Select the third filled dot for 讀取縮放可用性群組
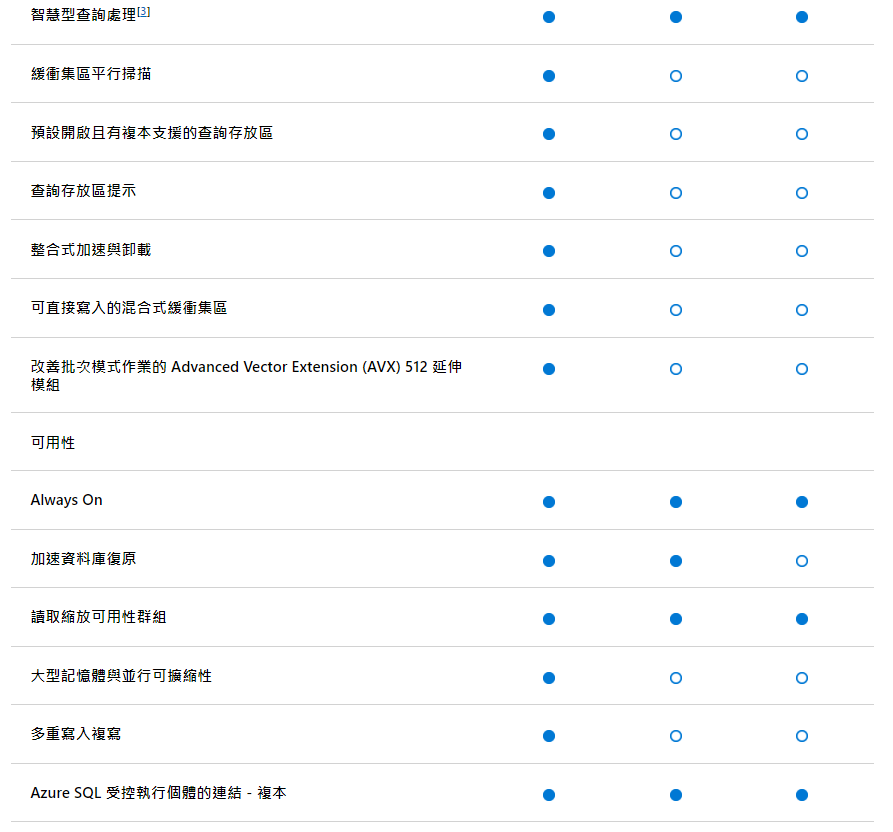Viewport: 893px width, 832px height. (x=801, y=618)
